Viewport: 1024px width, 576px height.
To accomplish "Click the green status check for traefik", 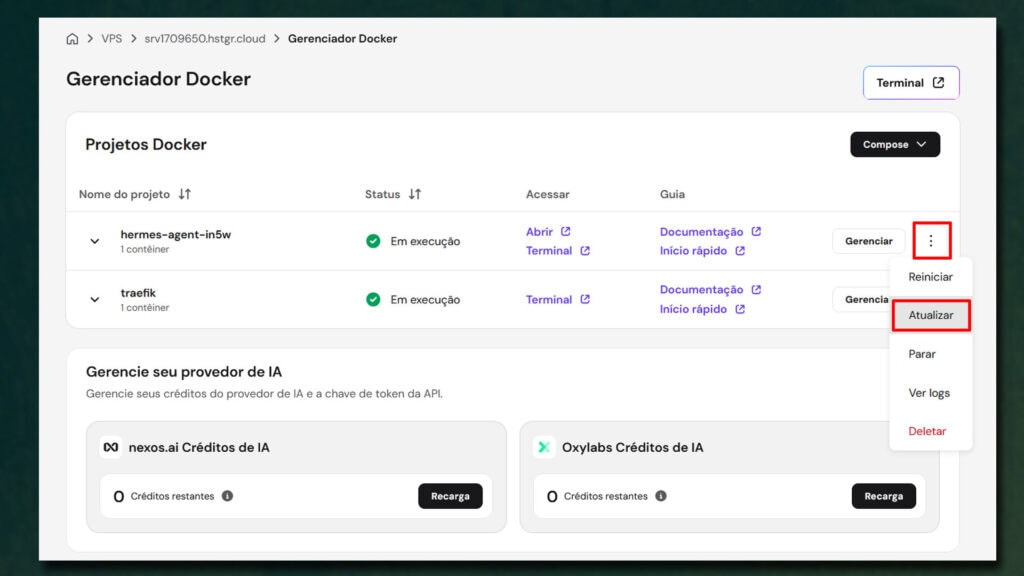I will click(x=373, y=299).
